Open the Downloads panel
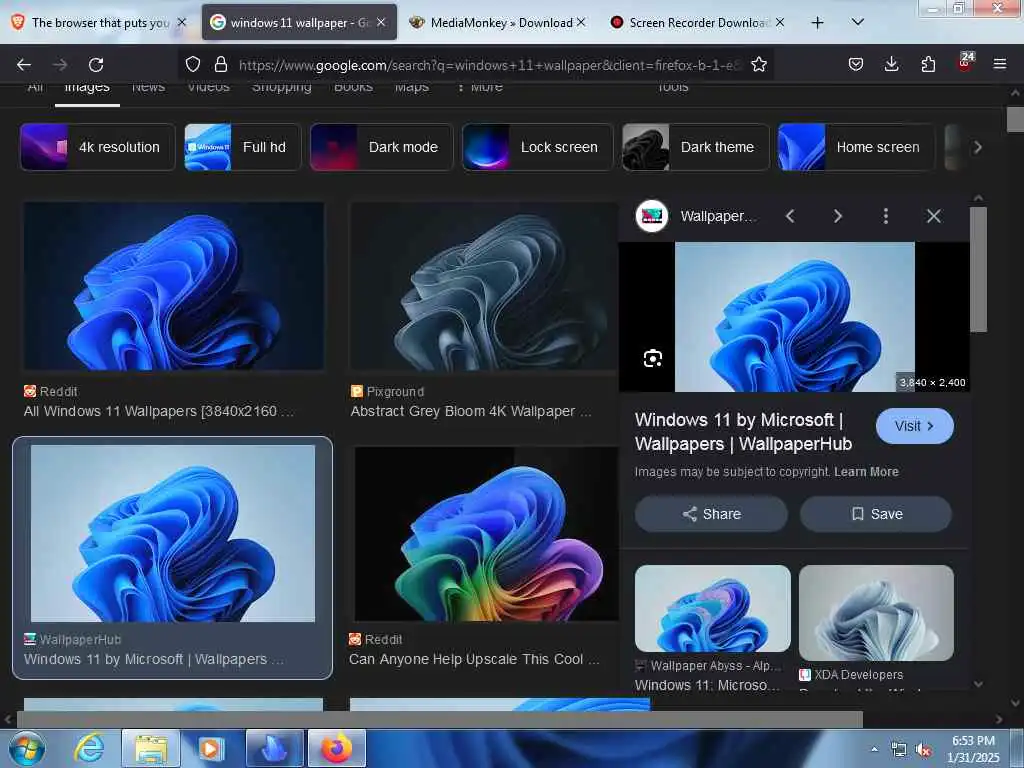This screenshot has width=1024, height=768. point(891,64)
